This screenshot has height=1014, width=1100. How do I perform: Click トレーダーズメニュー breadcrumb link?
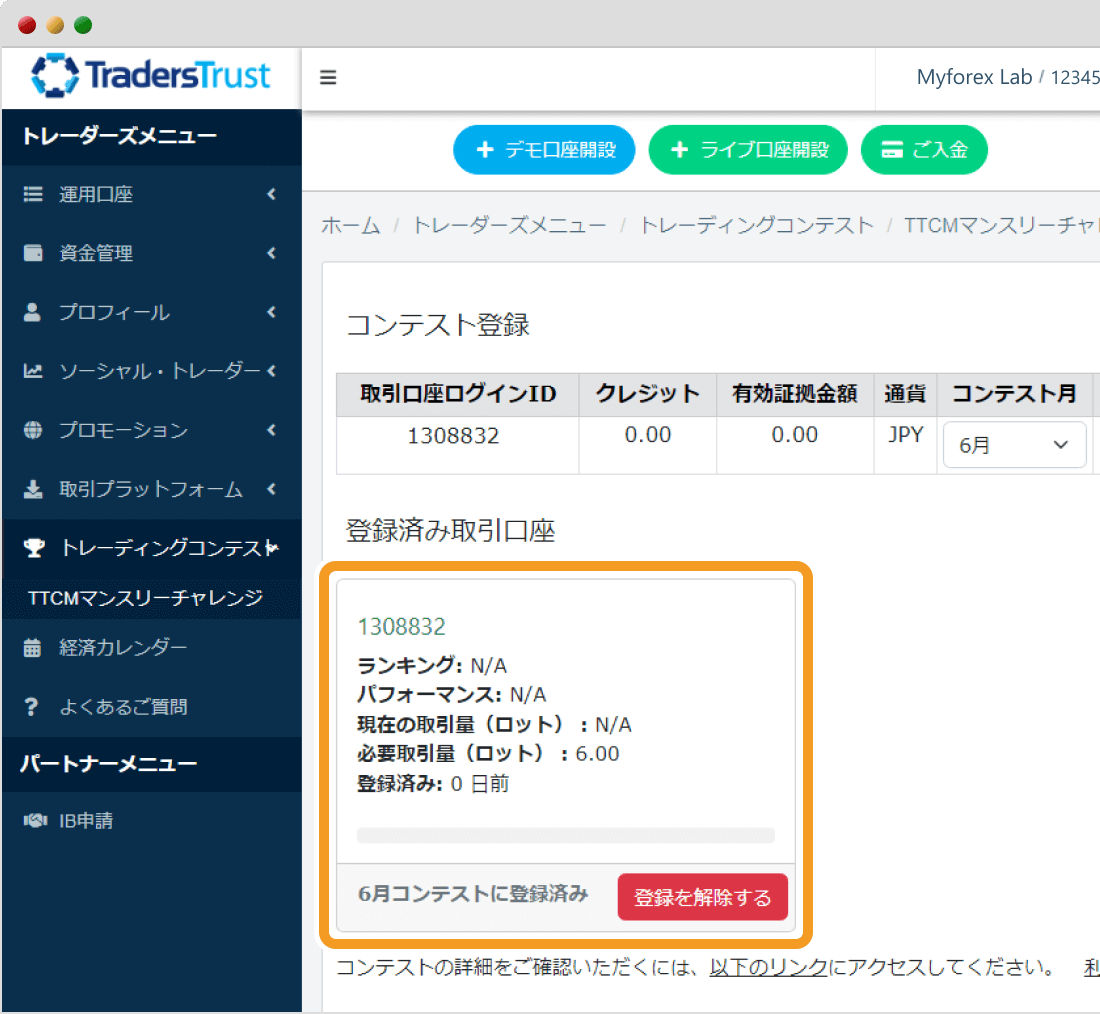click(x=509, y=225)
